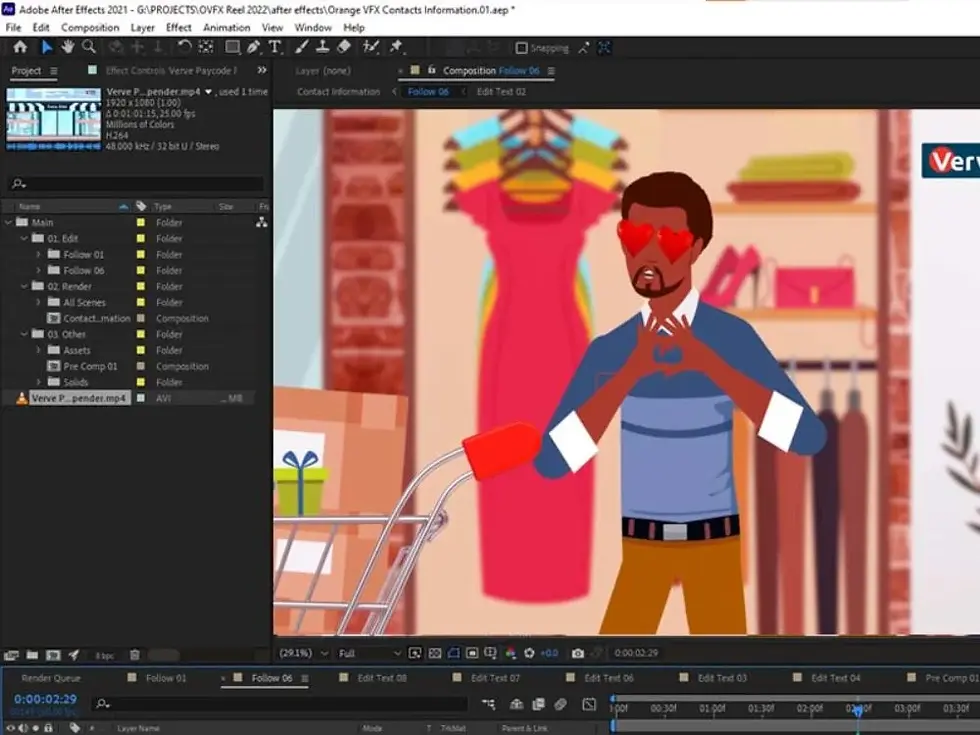Image resolution: width=980 pixels, height=735 pixels.
Task: Toggle the composition lock icon
Action: pyautogui.click(x=432, y=71)
